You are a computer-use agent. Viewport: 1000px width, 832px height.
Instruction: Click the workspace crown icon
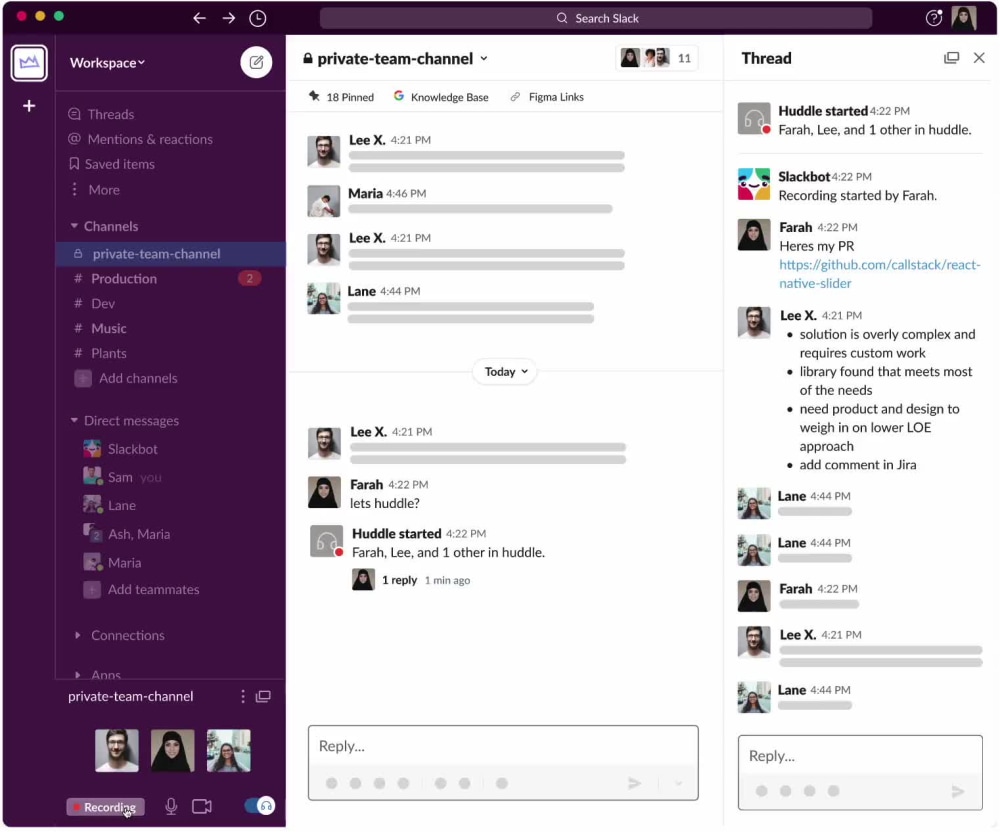click(29, 62)
